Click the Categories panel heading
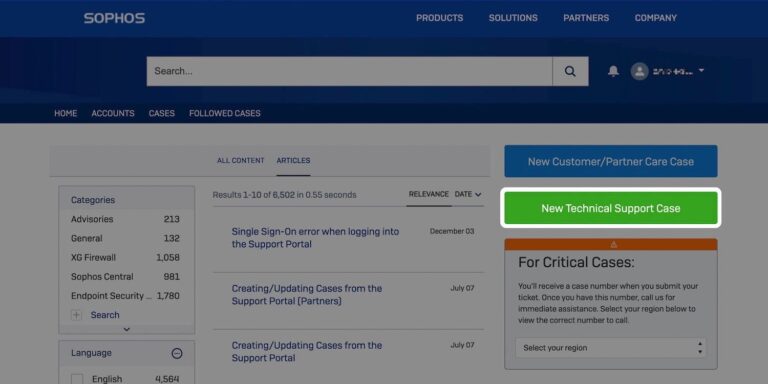Viewport: 768px width, 384px height. (x=93, y=200)
